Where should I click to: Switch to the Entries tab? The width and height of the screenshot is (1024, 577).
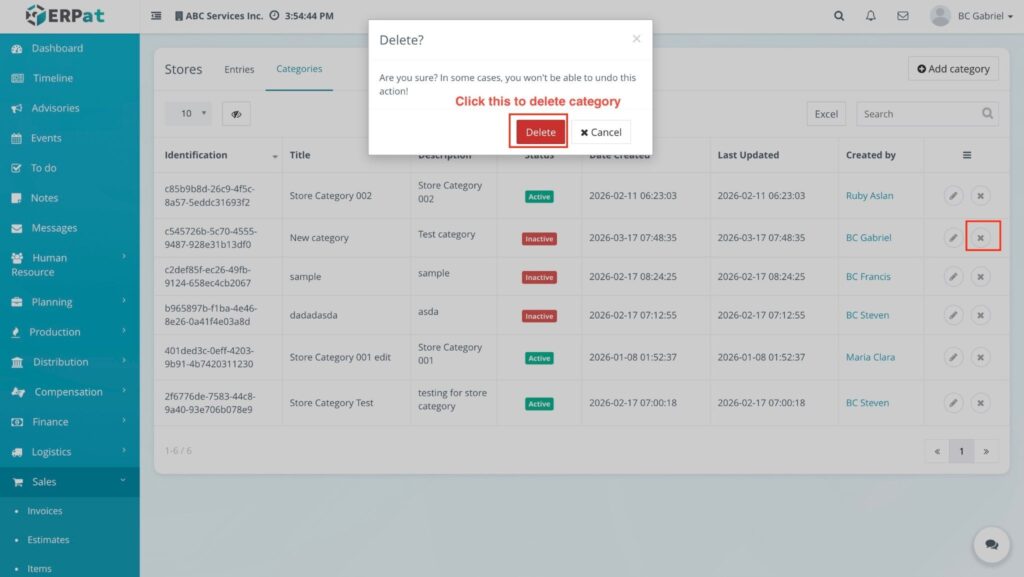pos(239,70)
